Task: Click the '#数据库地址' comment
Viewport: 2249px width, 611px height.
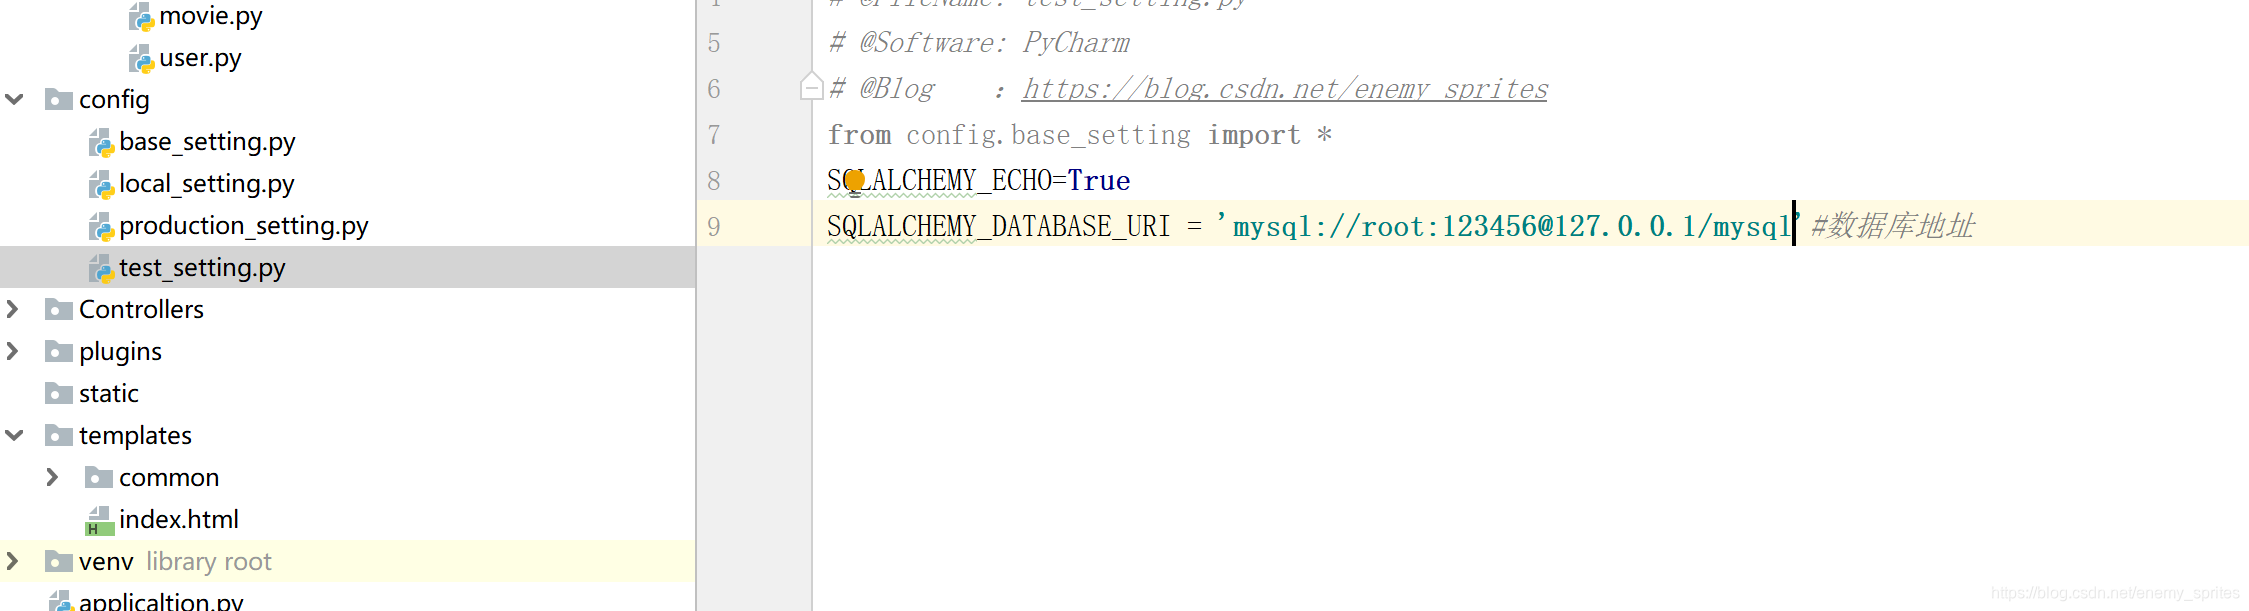Action: pyautogui.click(x=1892, y=226)
